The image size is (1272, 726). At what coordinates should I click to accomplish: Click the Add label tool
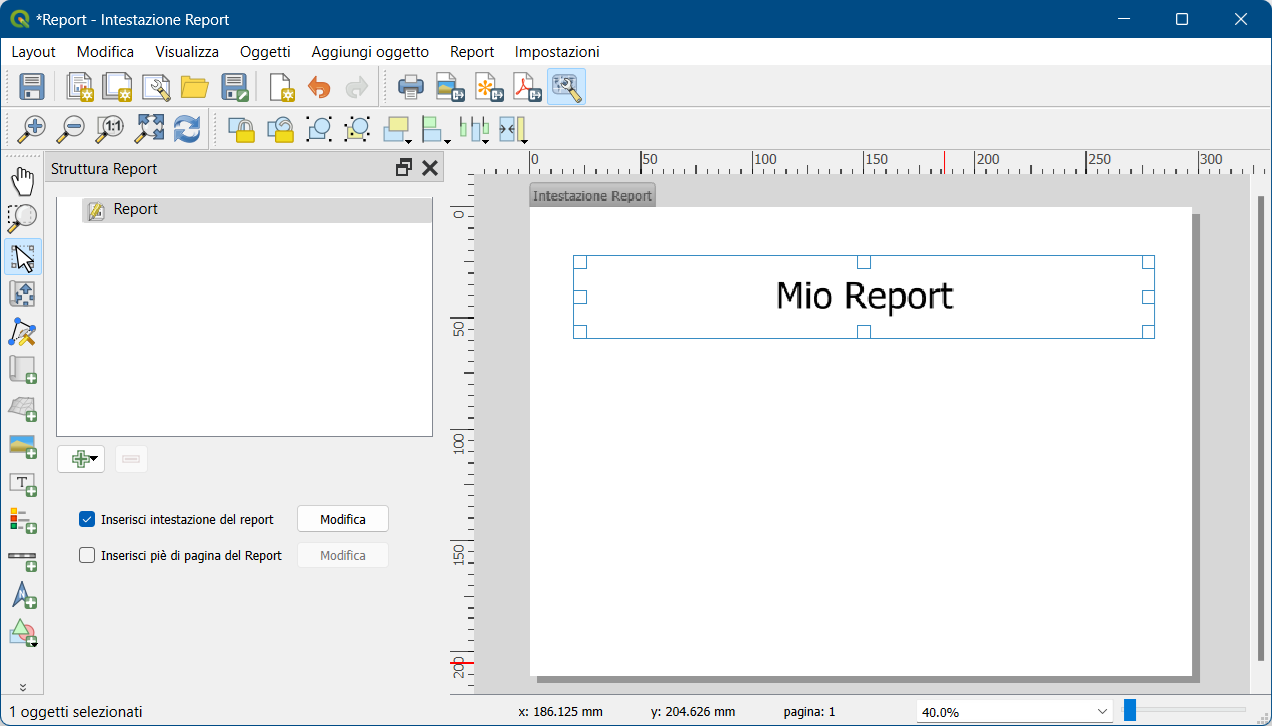(x=22, y=484)
